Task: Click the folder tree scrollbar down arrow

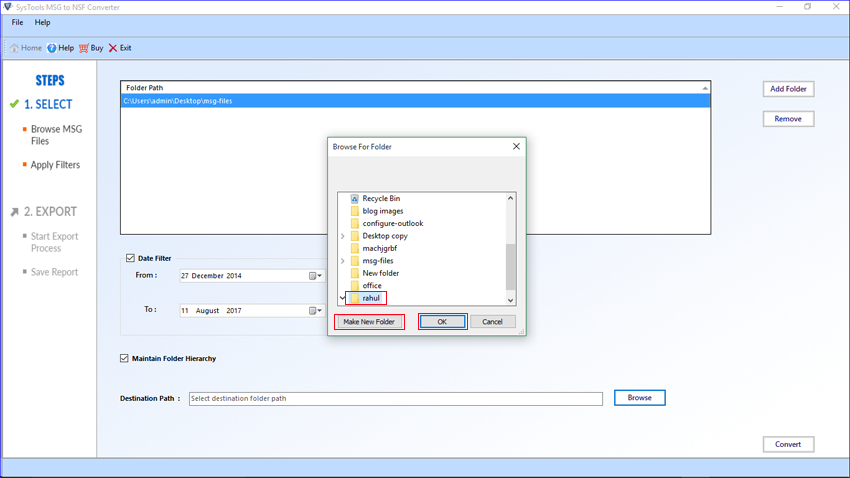Action: [510, 300]
